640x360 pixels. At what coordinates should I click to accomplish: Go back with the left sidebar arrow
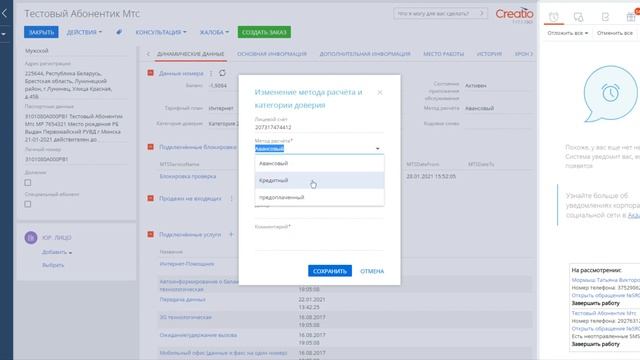4,13
